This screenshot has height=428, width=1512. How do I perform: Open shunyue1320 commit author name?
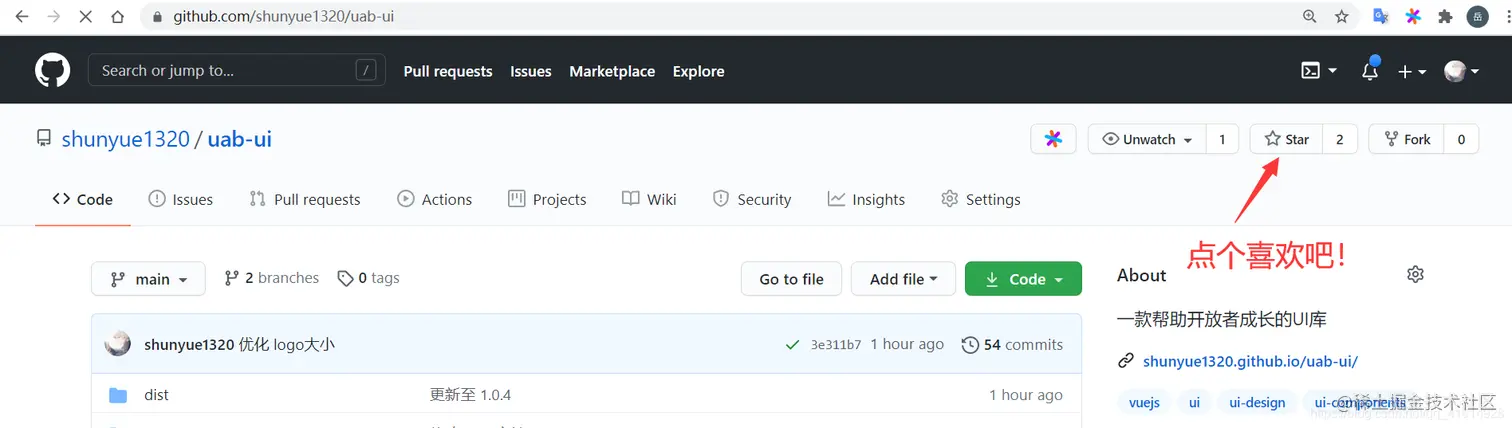(x=189, y=344)
